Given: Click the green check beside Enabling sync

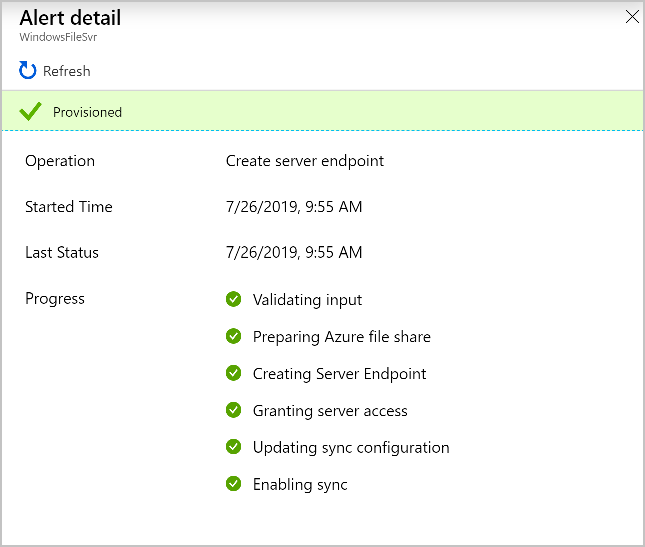Looking at the screenshot, I should [x=233, y=484].
